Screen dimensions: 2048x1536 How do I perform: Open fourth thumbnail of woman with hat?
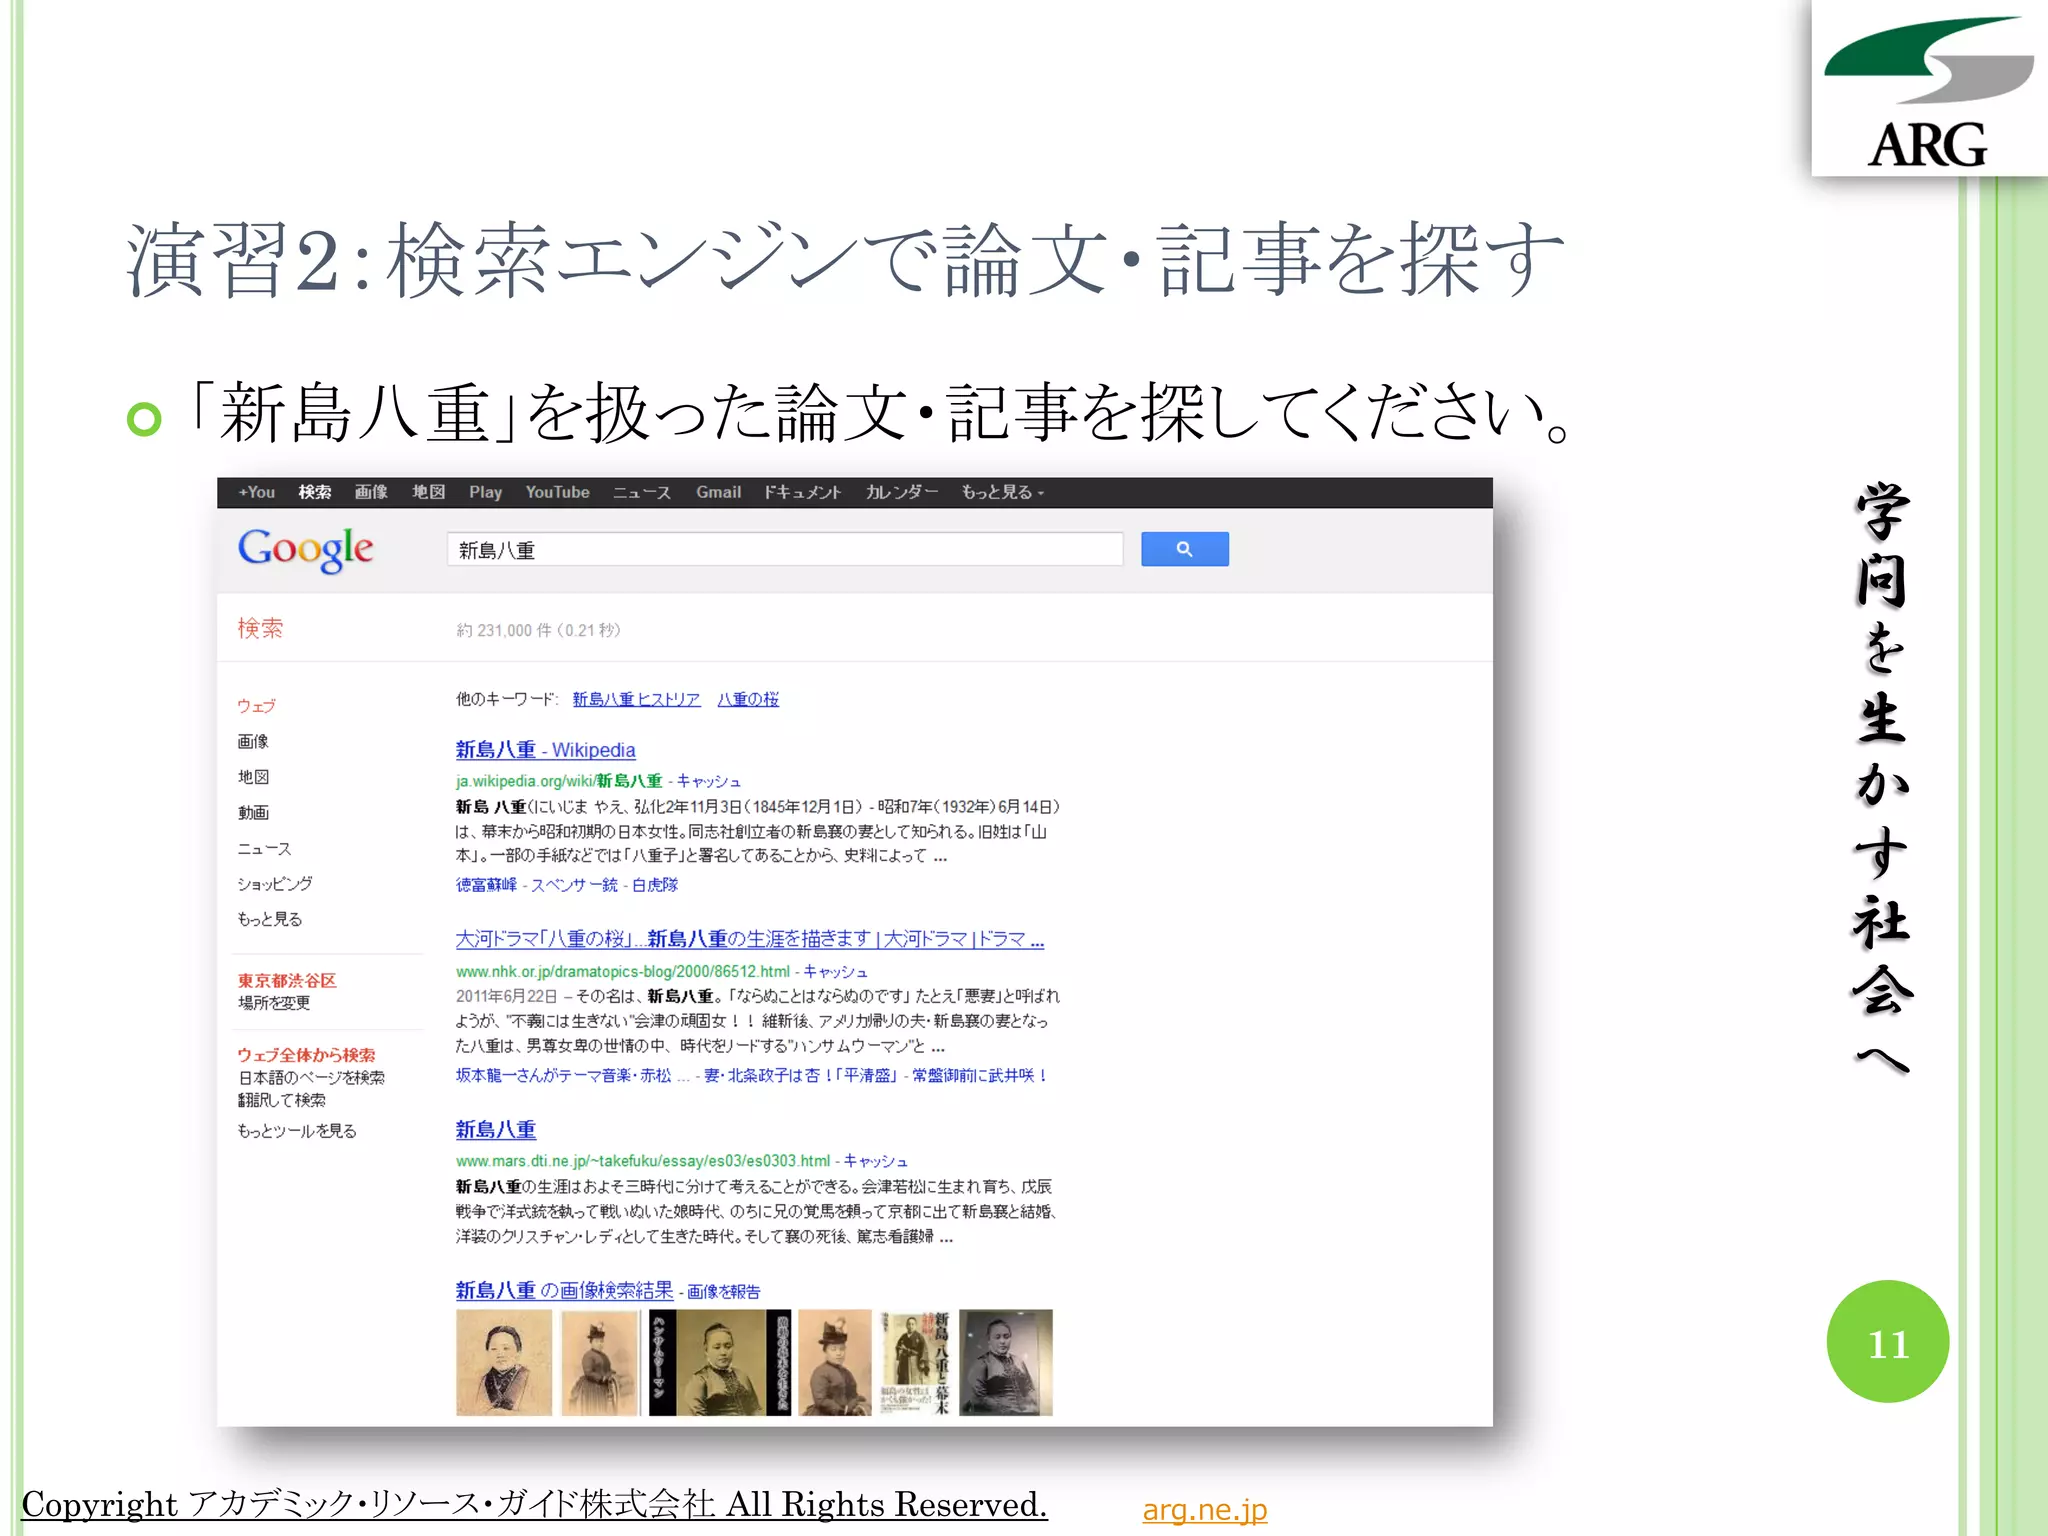835,1363
